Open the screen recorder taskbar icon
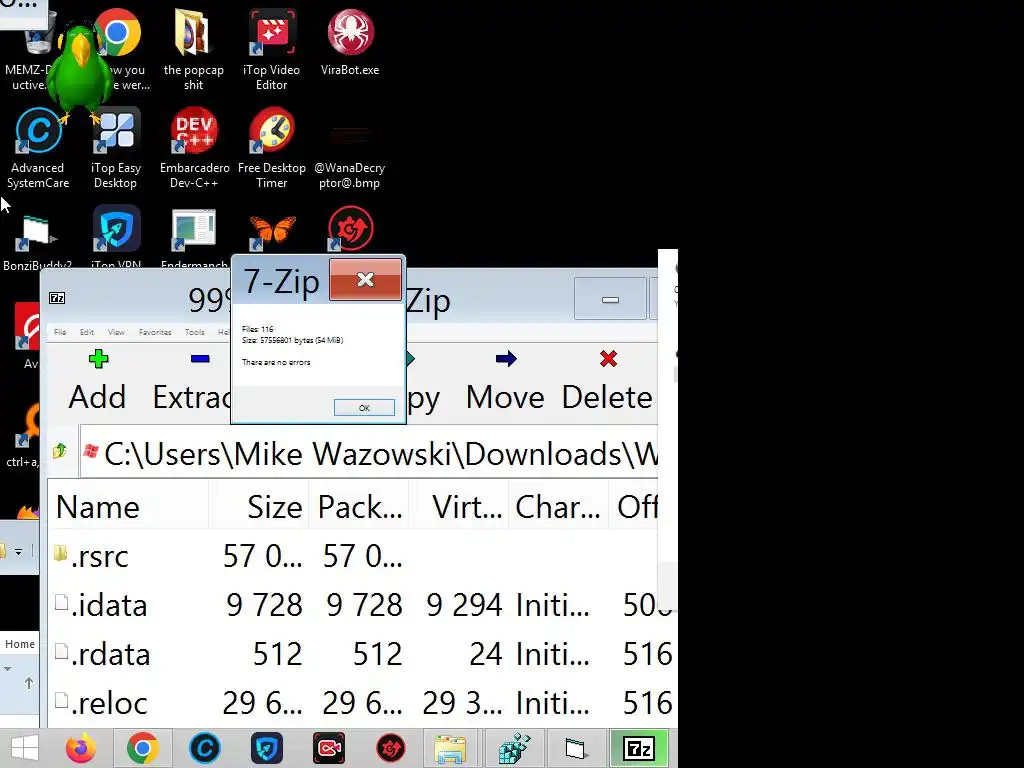Image resolution: width=1024 pixels, height=768 pixels. (328, 748)
